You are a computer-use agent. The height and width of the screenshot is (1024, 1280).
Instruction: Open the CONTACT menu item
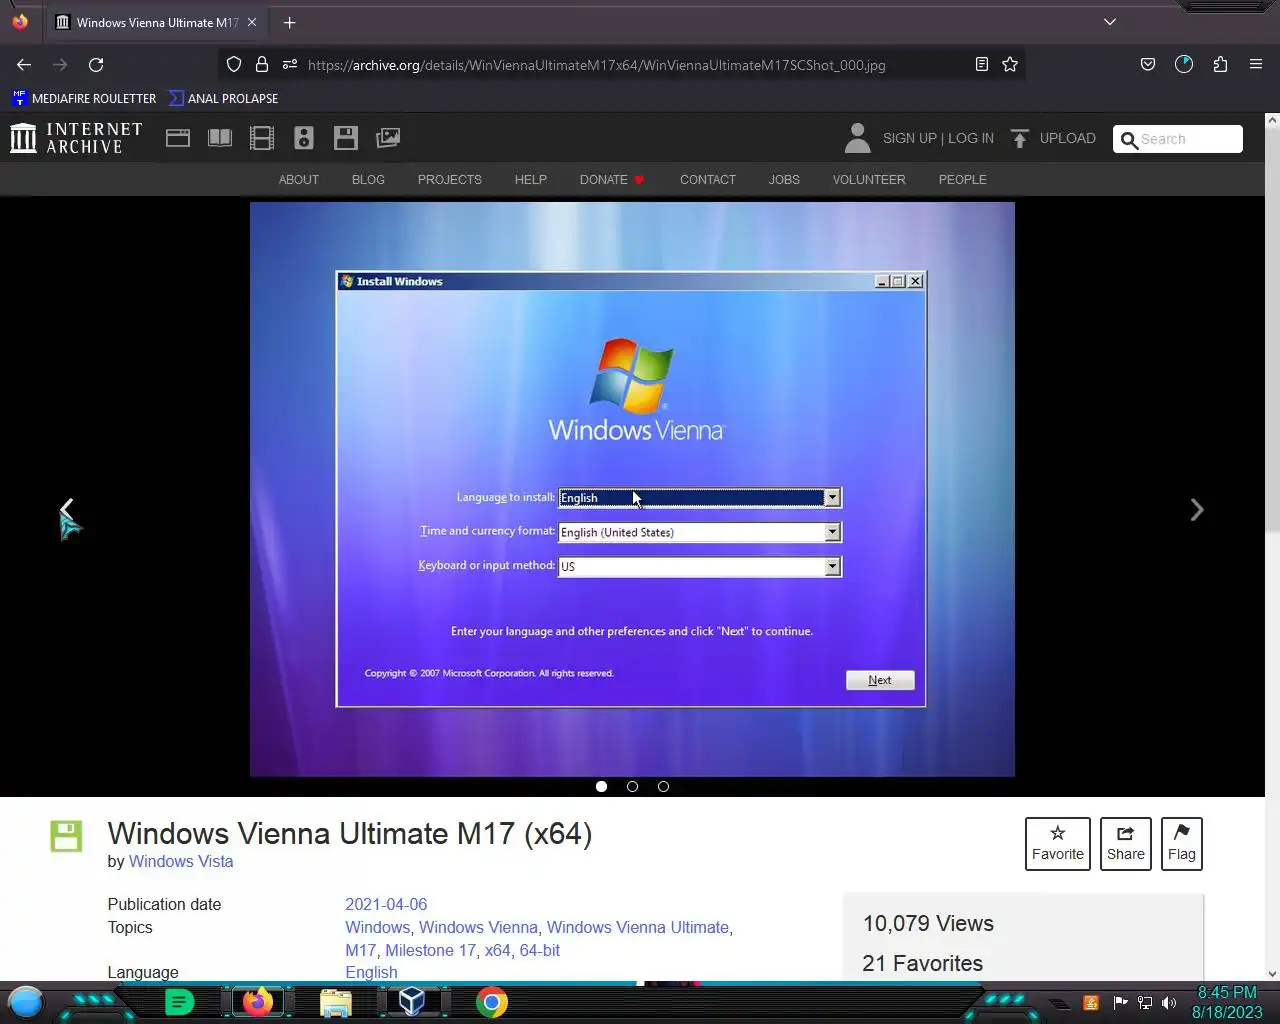[708, 180]
